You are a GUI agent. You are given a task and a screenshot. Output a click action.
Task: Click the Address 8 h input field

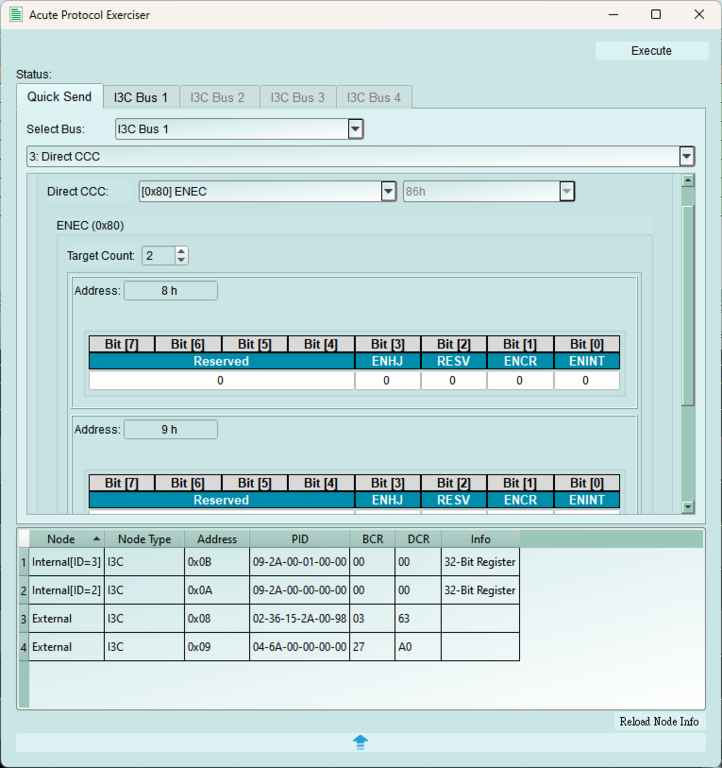[170, 291]
